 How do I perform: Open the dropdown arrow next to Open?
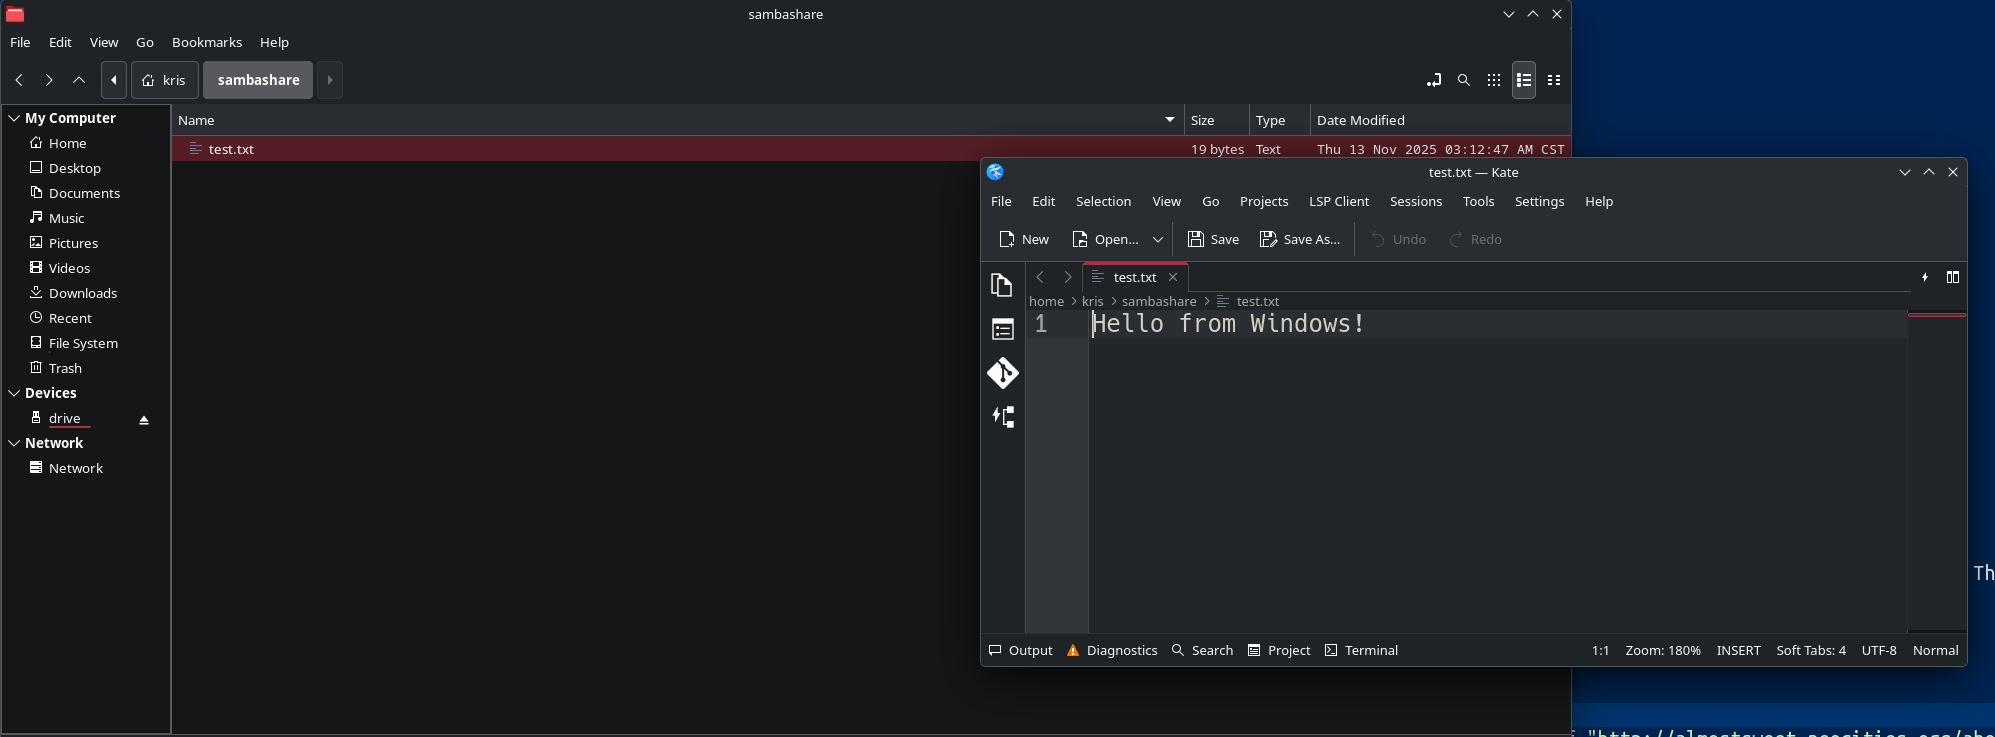[1157, 240]
